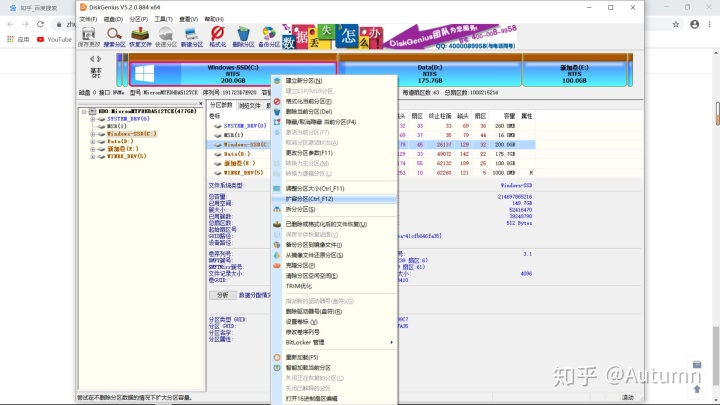Expand Data(D:) tree node

coord(92,141)
